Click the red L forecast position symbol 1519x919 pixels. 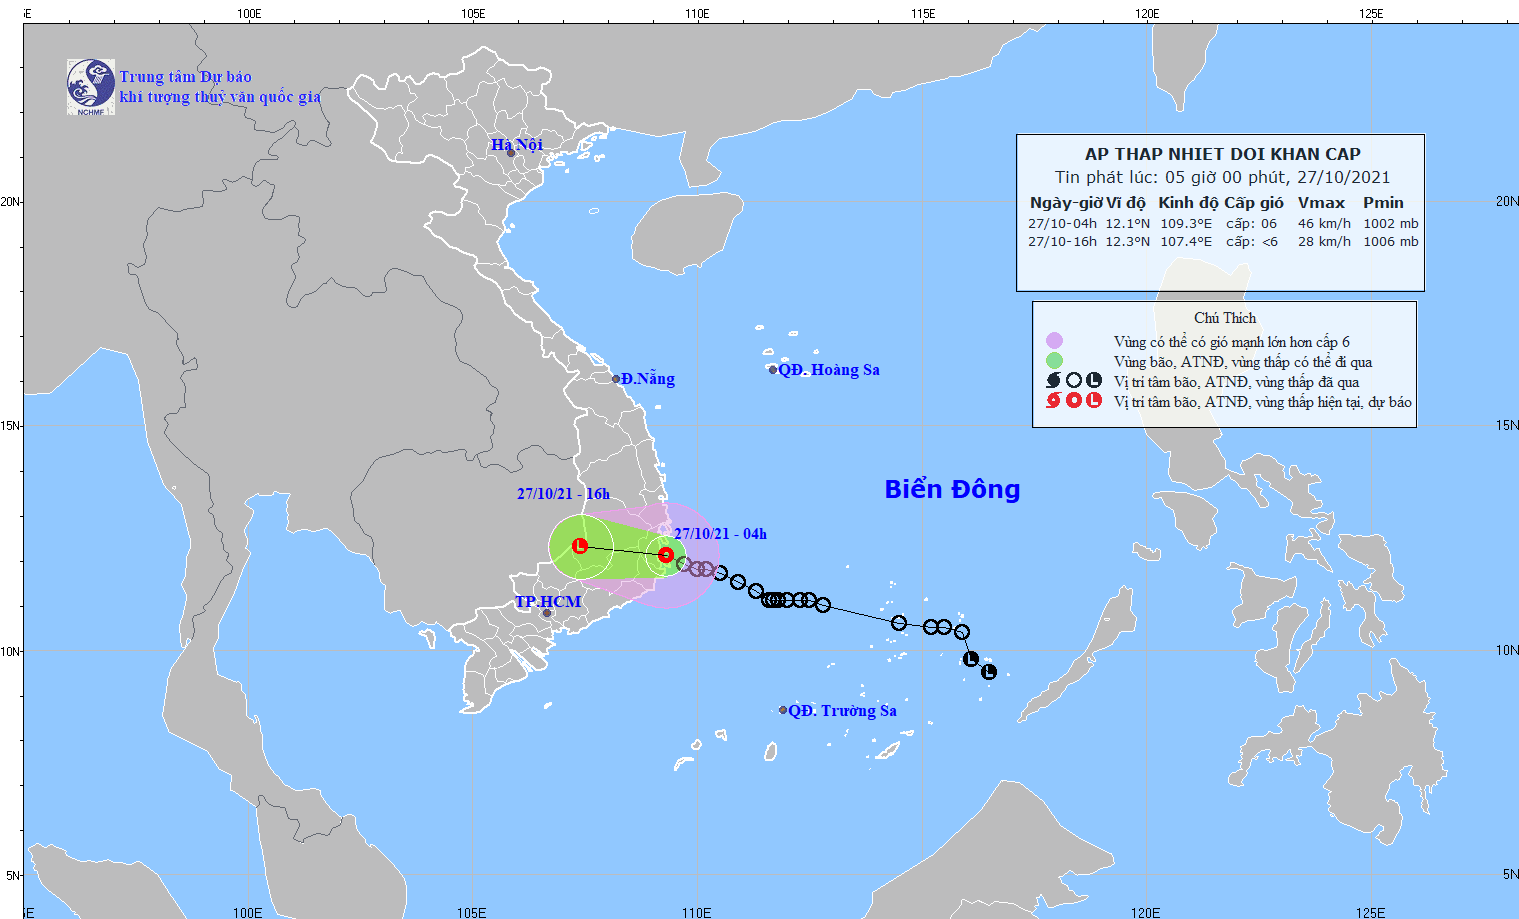[579, 545]
